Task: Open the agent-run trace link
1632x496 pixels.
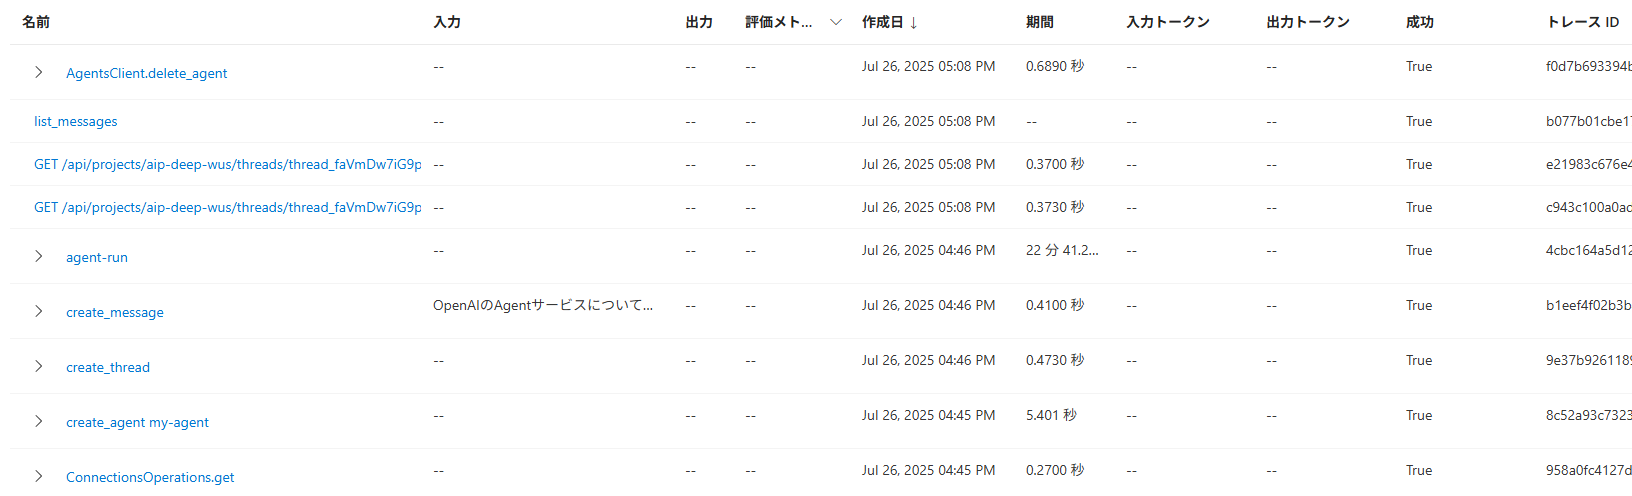Action: 97,257
